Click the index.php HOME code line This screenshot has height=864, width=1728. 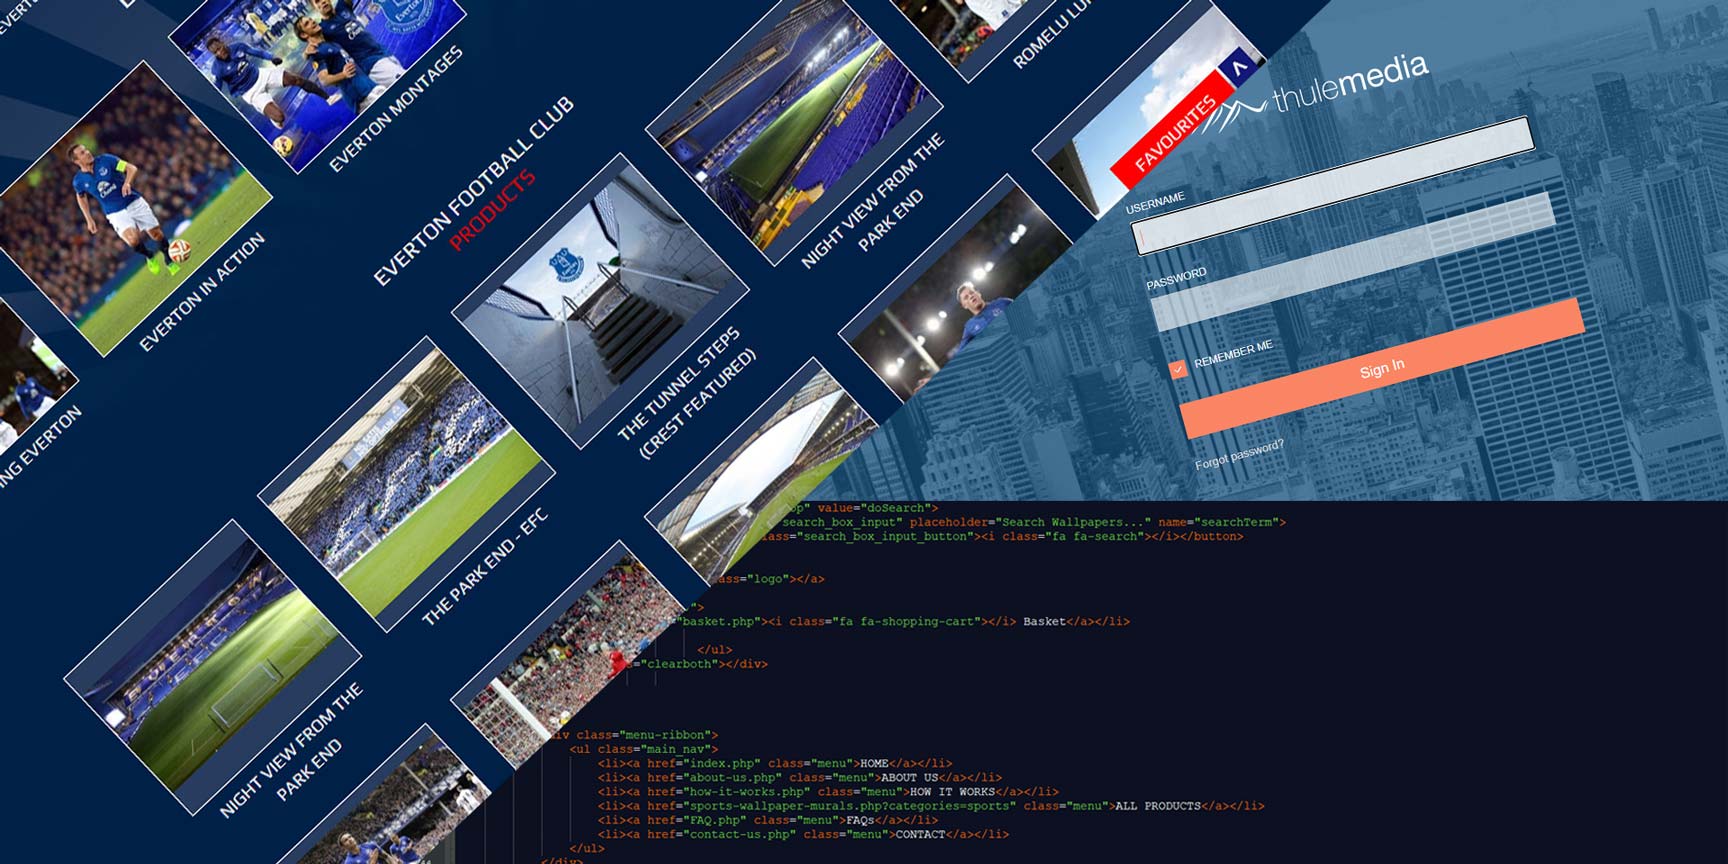click(775, 763)
